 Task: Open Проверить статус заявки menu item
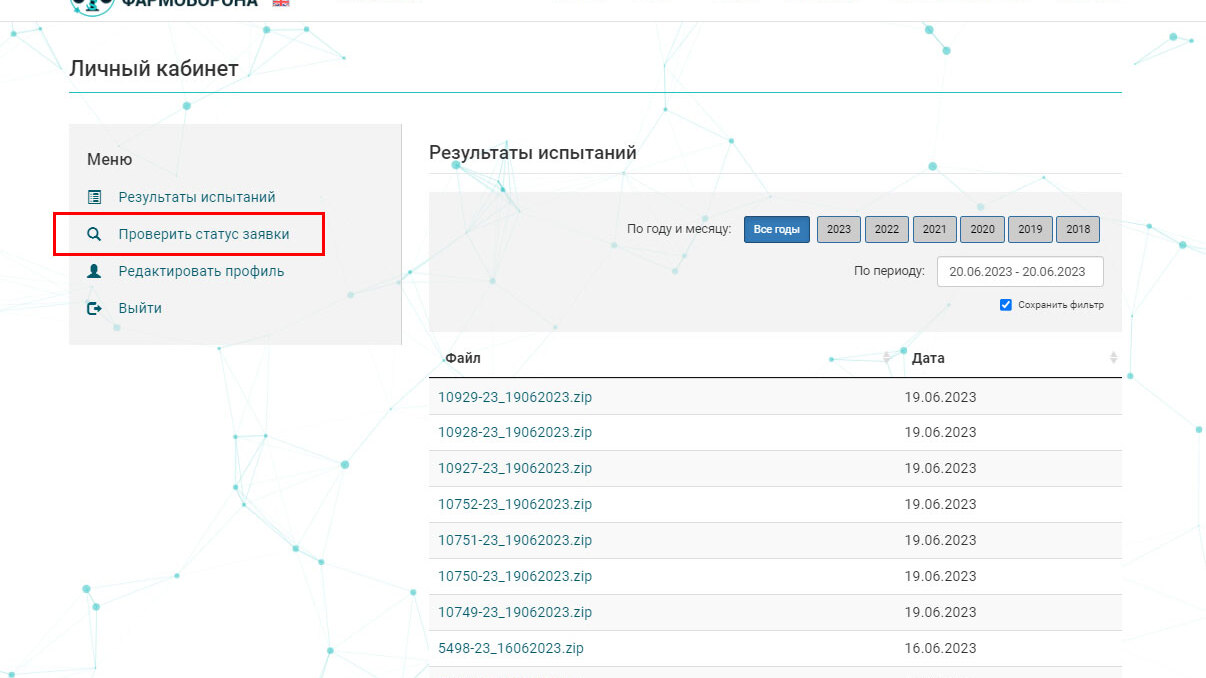[x=204, y=234]
